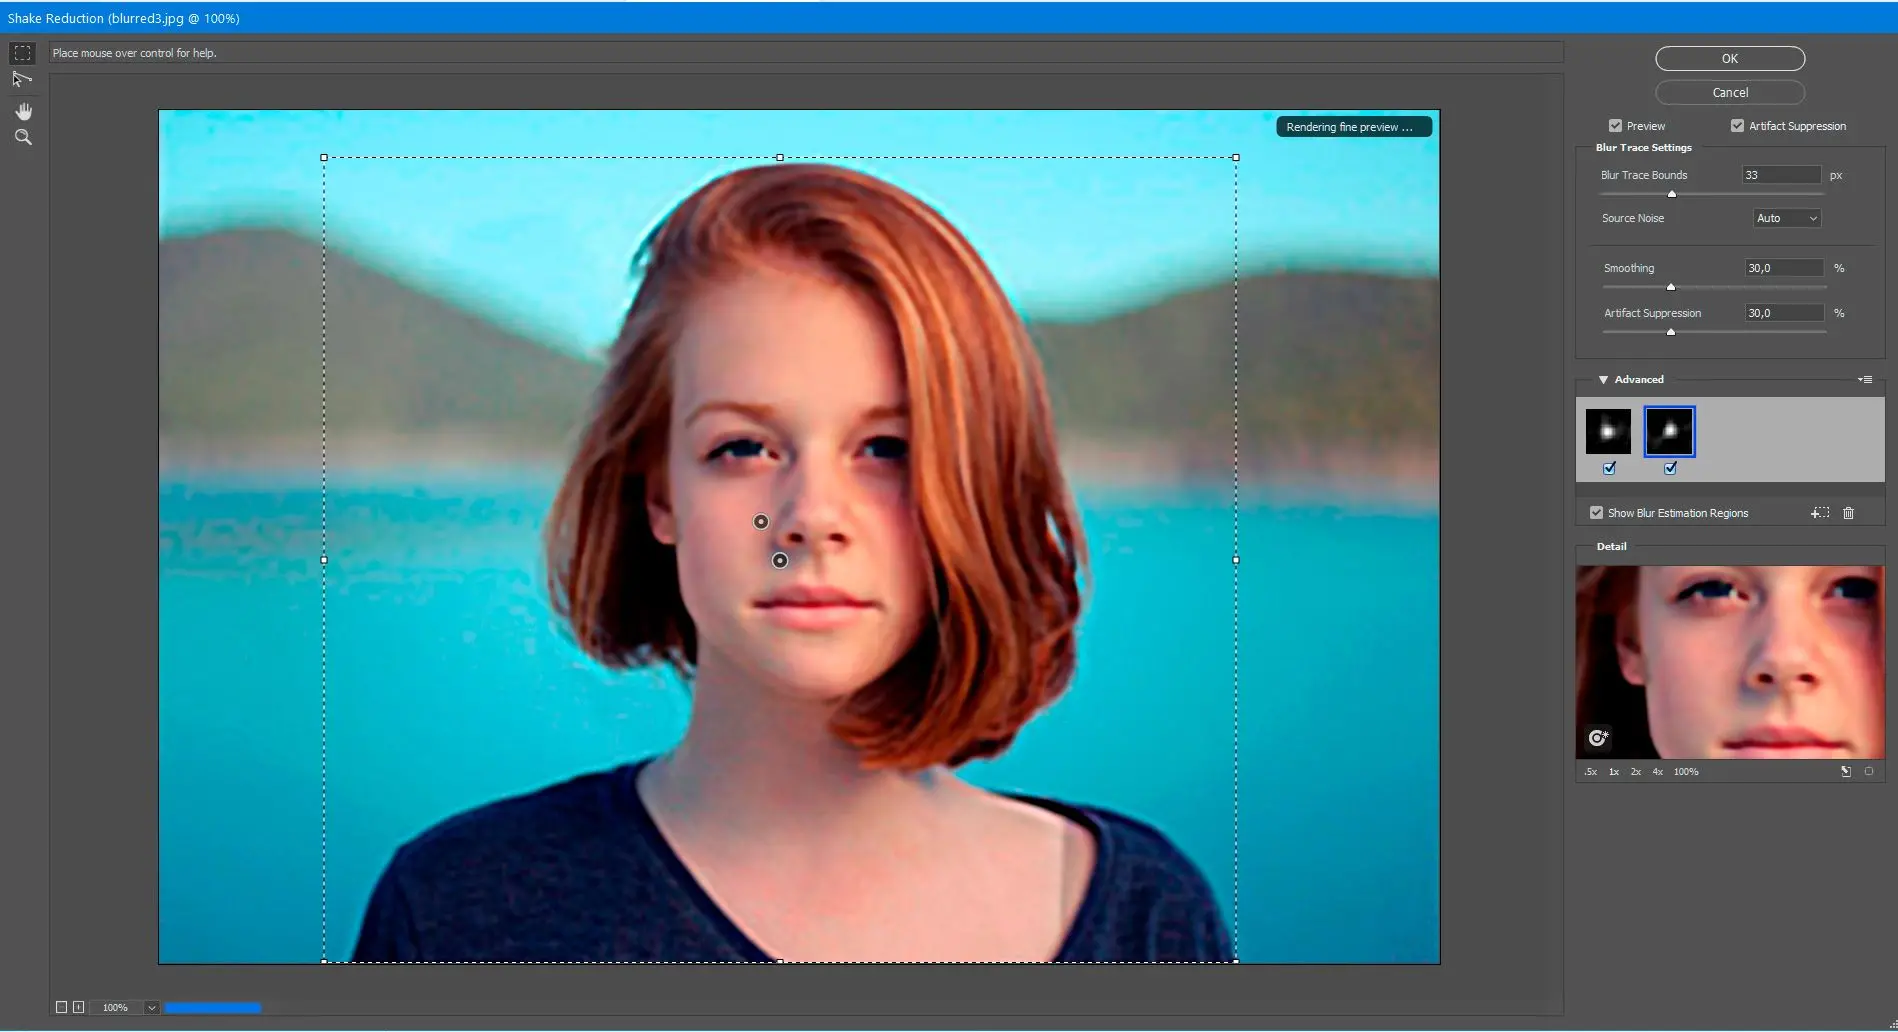Click the 'Blur Trace Bounds' label
The height and width of the screenshot is (1032, 1898).
[x=1644, y=175]
